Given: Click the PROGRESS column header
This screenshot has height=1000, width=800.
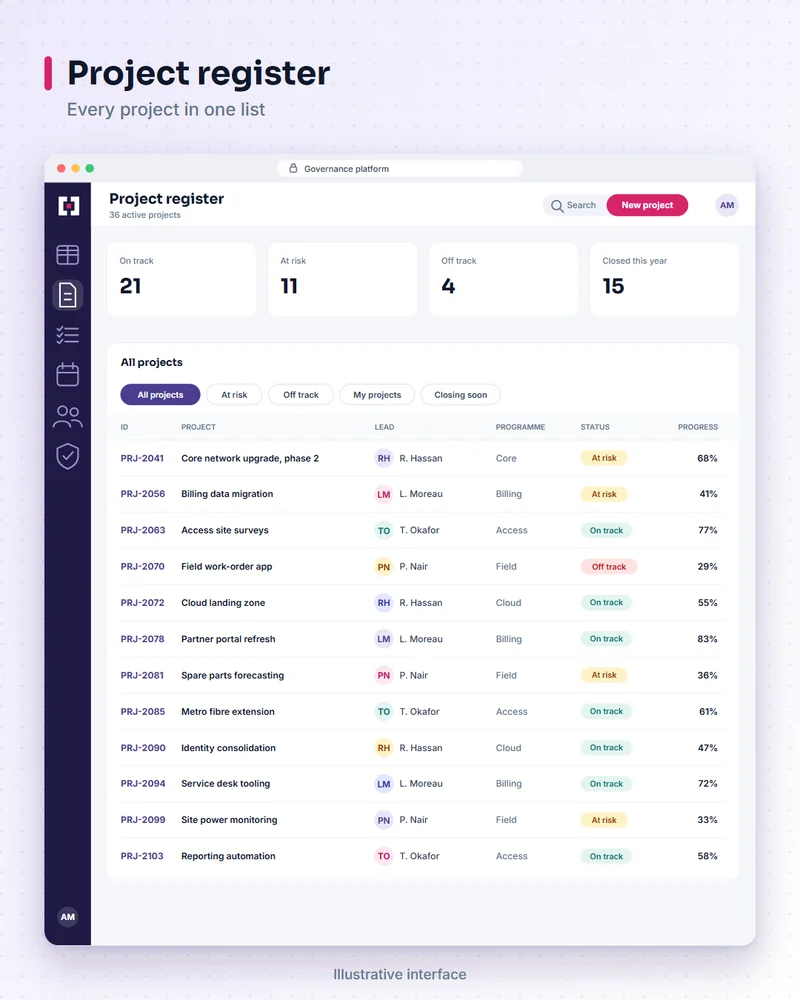Looking at the screenshot, I should pyautogui.click(x=698, y=427).
